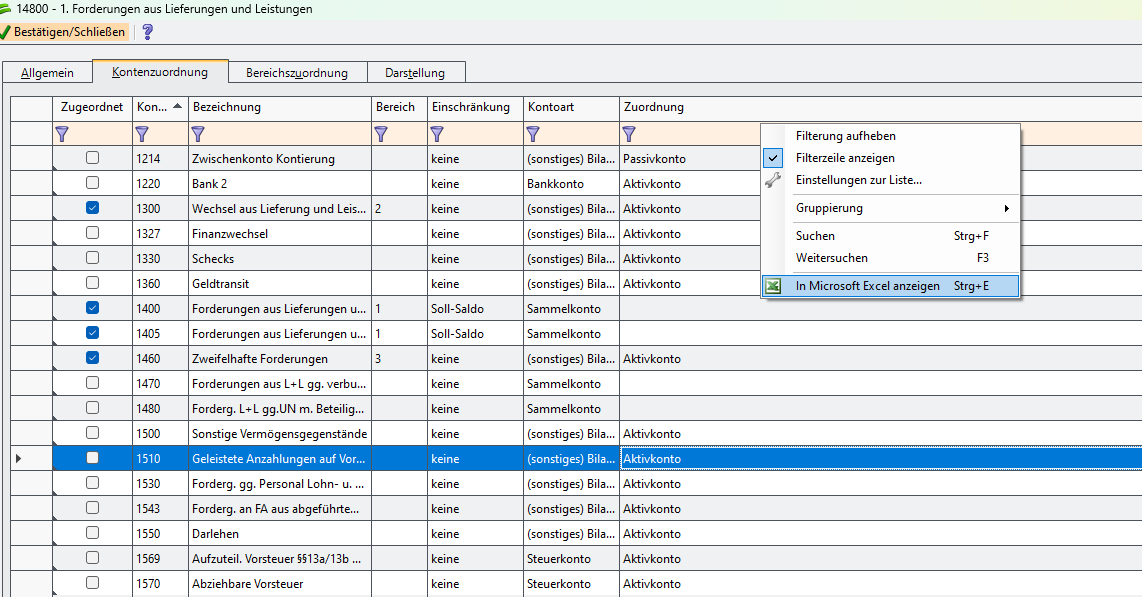This screenshot has width=1142, height=597.
Task: Uncheck Zweifelhafte Forderungen account 1460 checkbox
Action: 92,358
